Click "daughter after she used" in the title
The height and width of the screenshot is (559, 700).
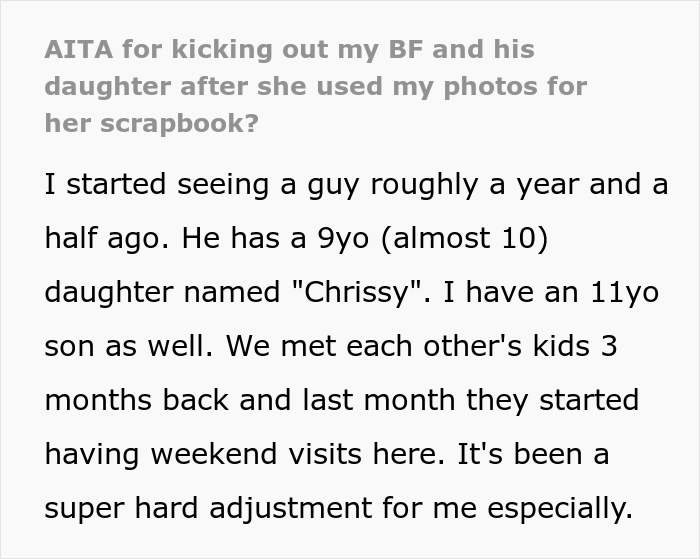pos(213,86)
